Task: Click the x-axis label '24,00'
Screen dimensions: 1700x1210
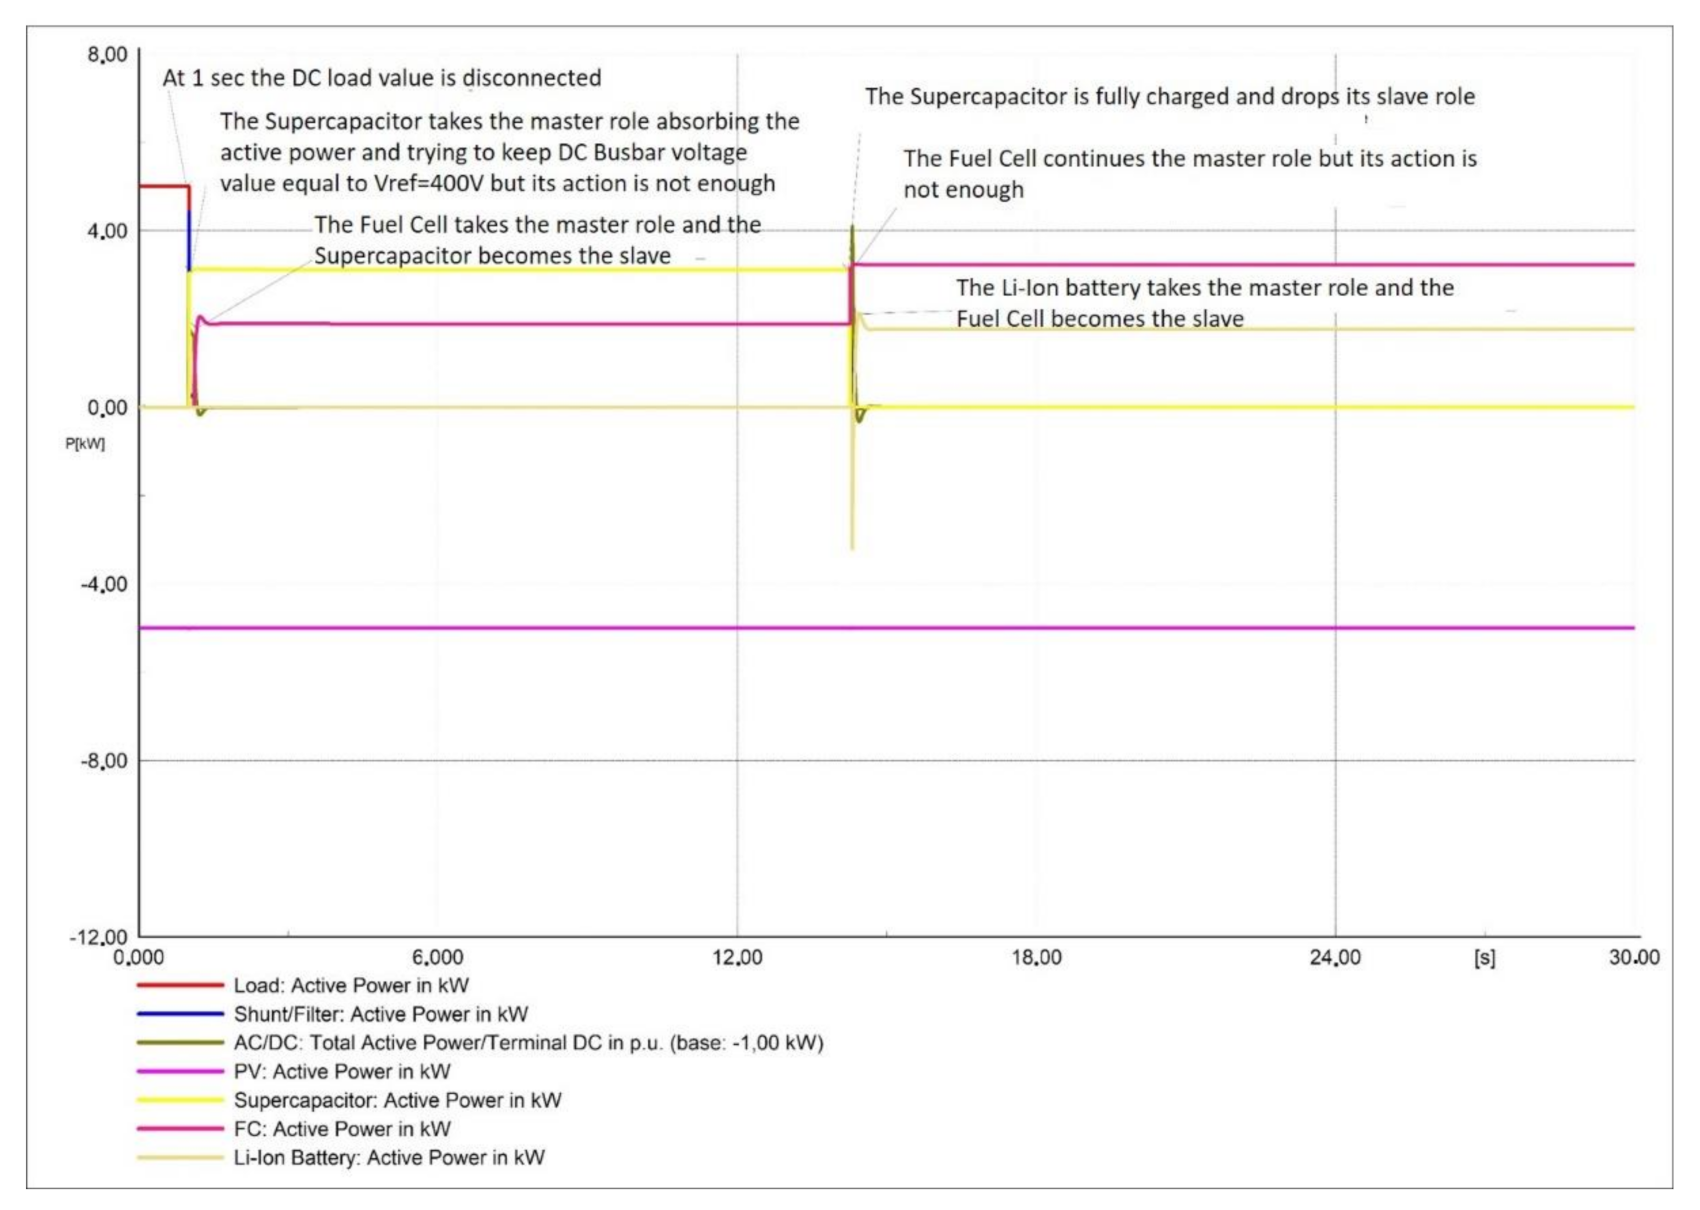Action: pyautogui.click(x=1335, y=958)
